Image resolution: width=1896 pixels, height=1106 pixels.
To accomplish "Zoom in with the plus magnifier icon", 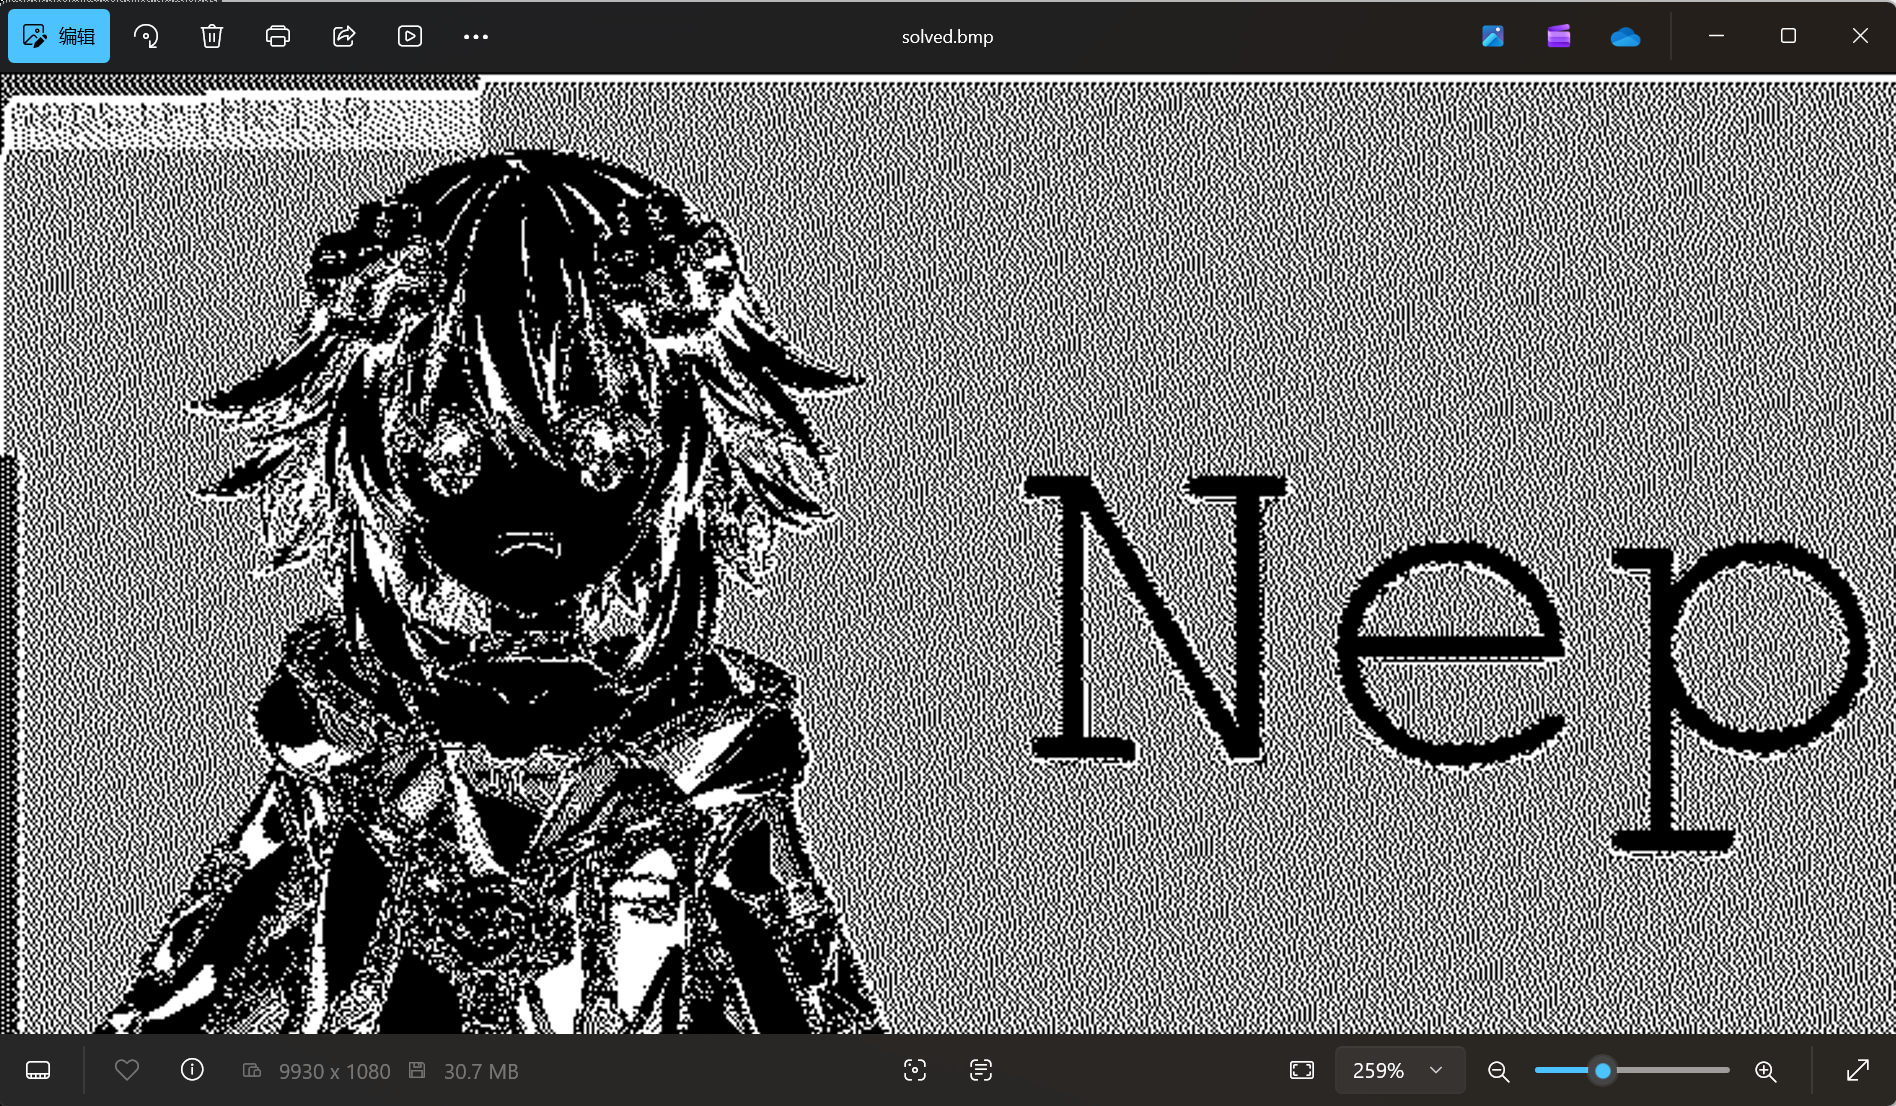I will point(1766,1071).
